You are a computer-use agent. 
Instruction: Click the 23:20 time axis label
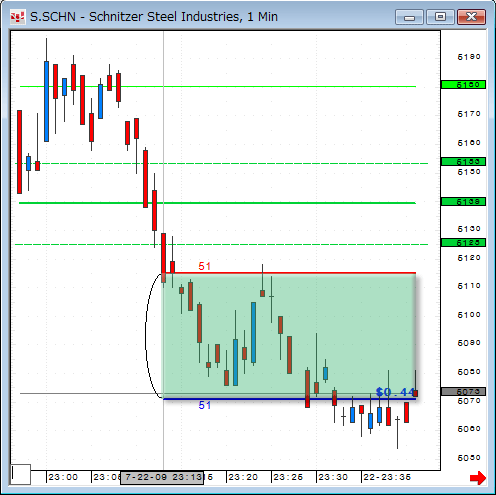(243, 477)
